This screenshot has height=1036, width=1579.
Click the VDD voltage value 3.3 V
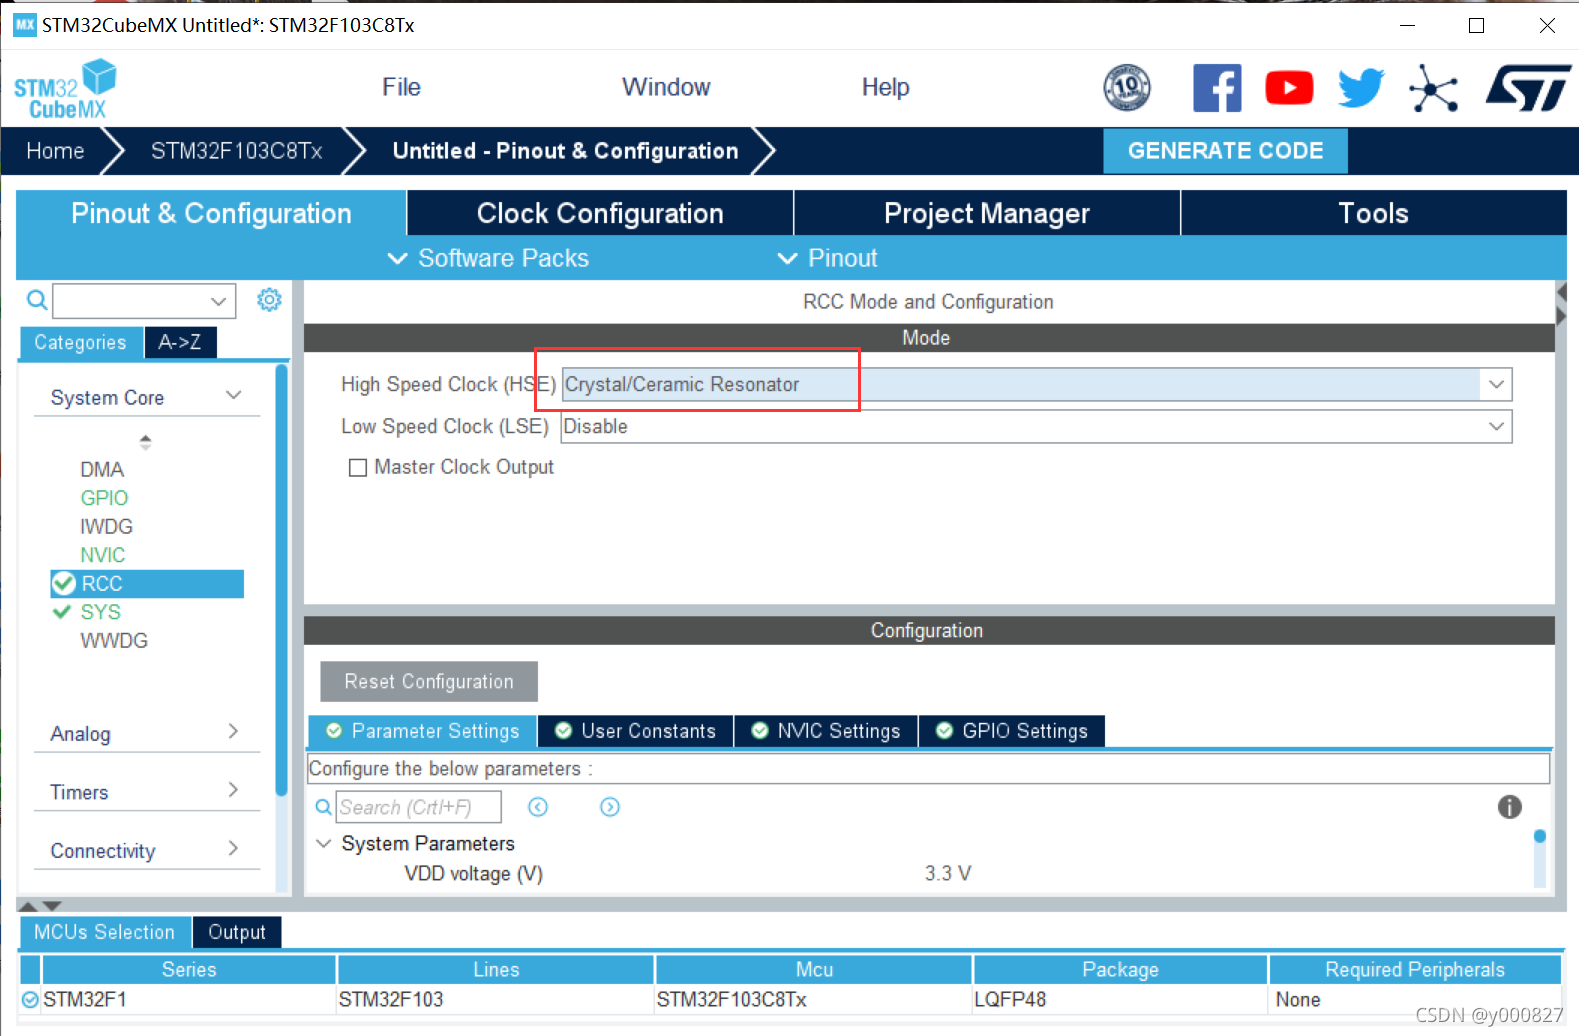coord(948,873)
